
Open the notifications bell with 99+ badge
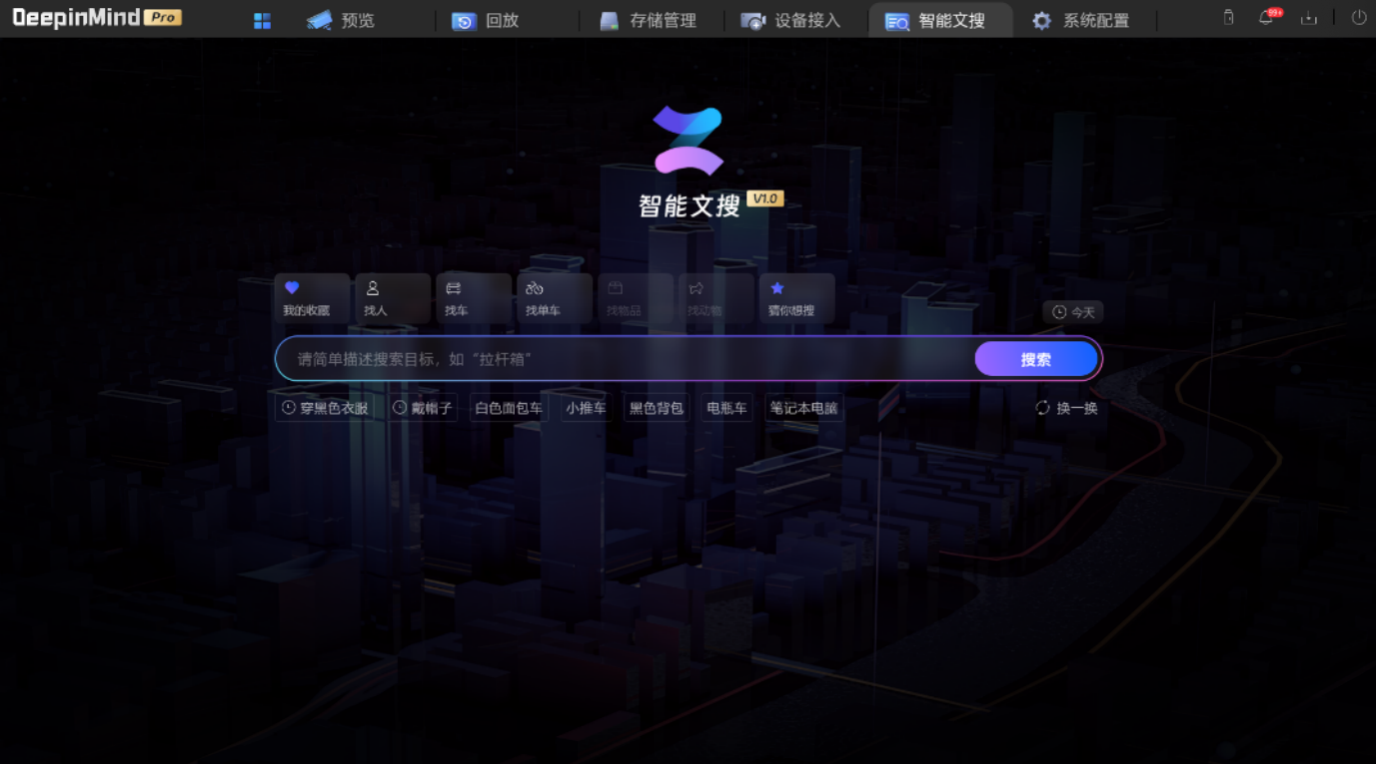point(1269,17)
